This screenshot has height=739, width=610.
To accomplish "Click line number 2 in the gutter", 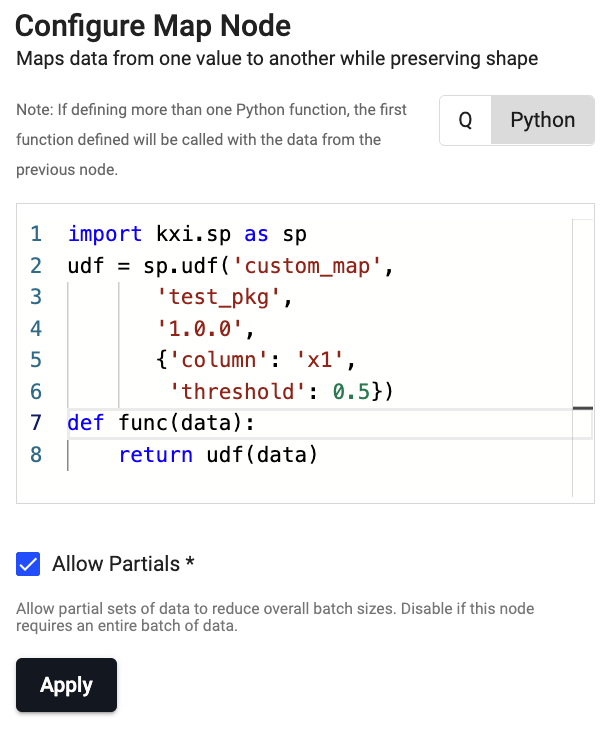I will tap(36, 266).
